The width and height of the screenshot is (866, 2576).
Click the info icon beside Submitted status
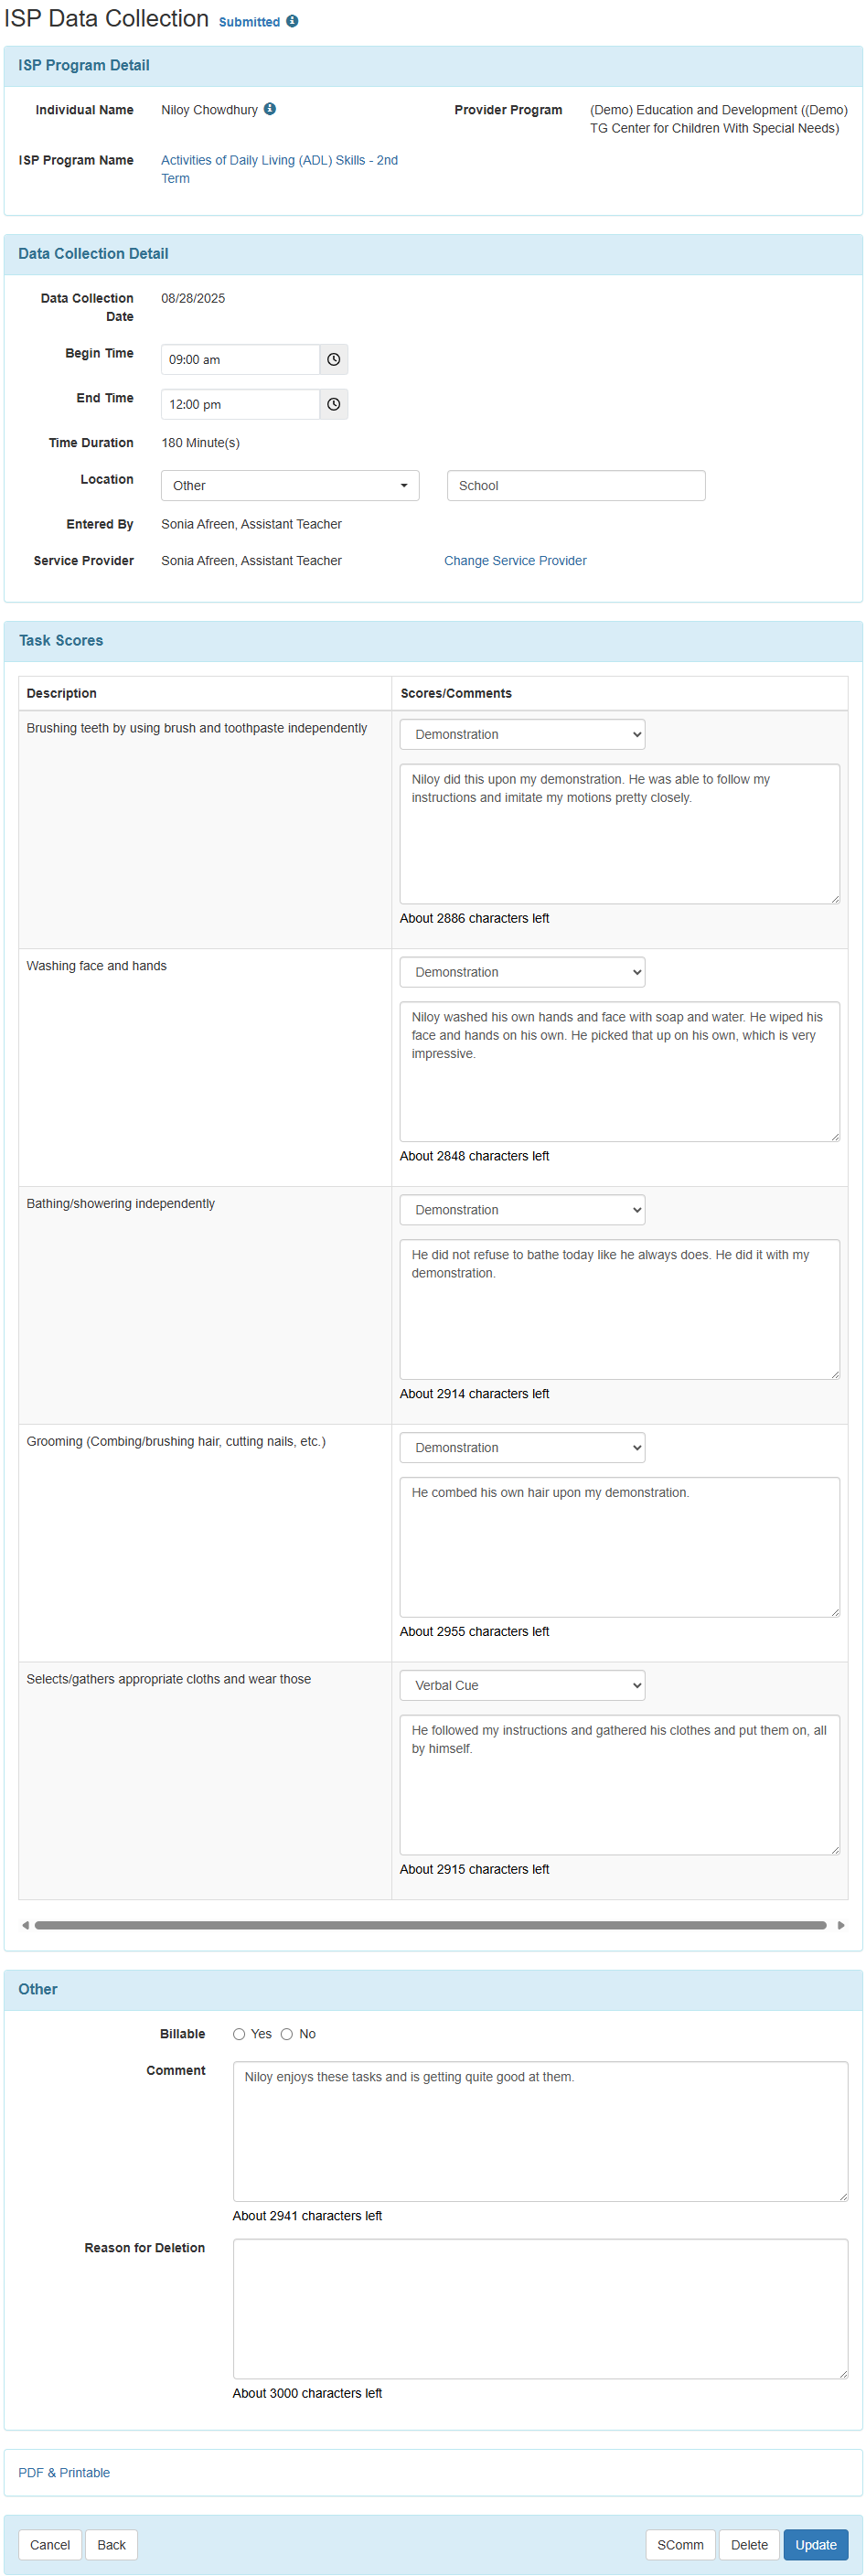tap(290, 21)
